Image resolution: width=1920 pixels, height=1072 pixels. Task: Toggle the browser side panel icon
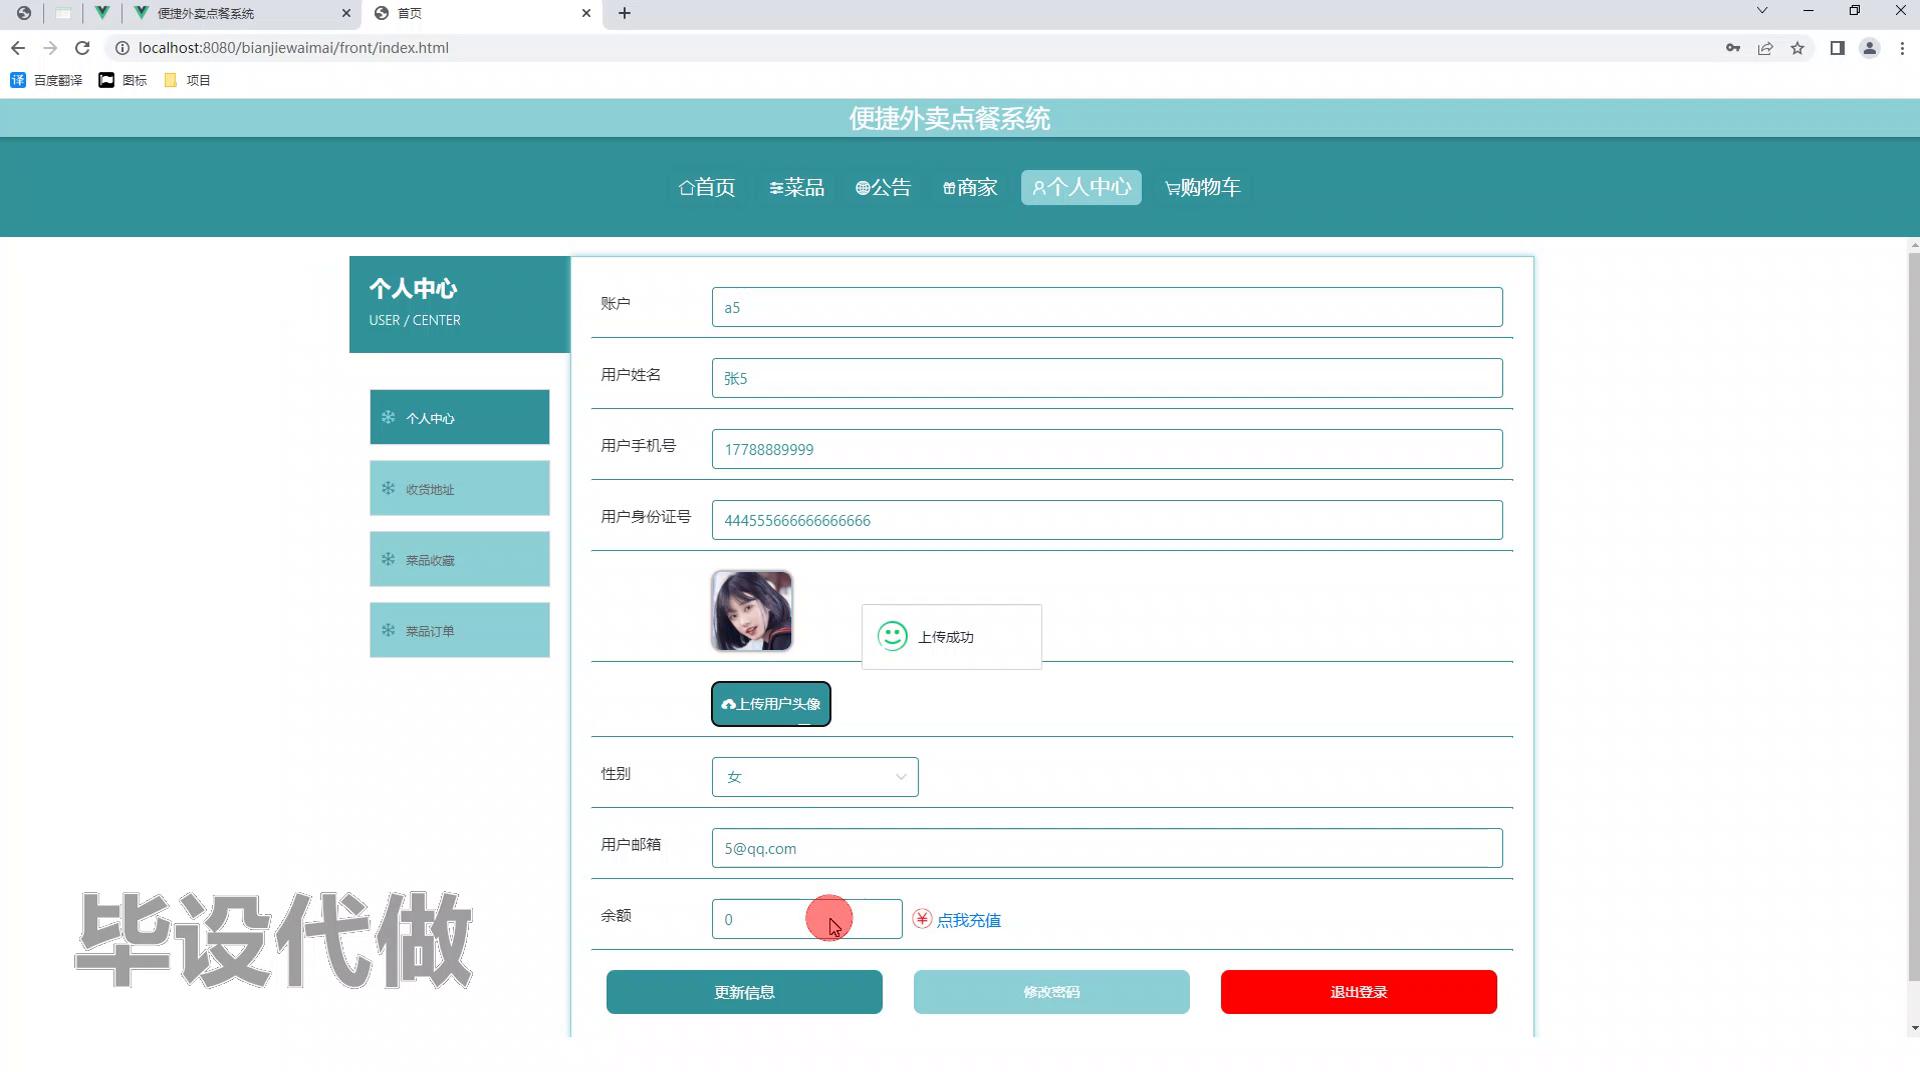pyautogui.click(x=1837, y=48)
